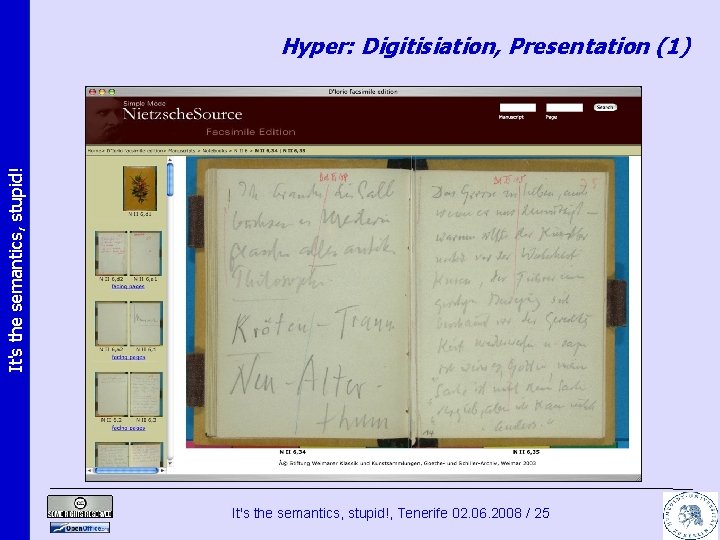Open the flower cover thumbnail
This screenshot has width=720, height=540.
pyautogui.click(x=140, y=188)
